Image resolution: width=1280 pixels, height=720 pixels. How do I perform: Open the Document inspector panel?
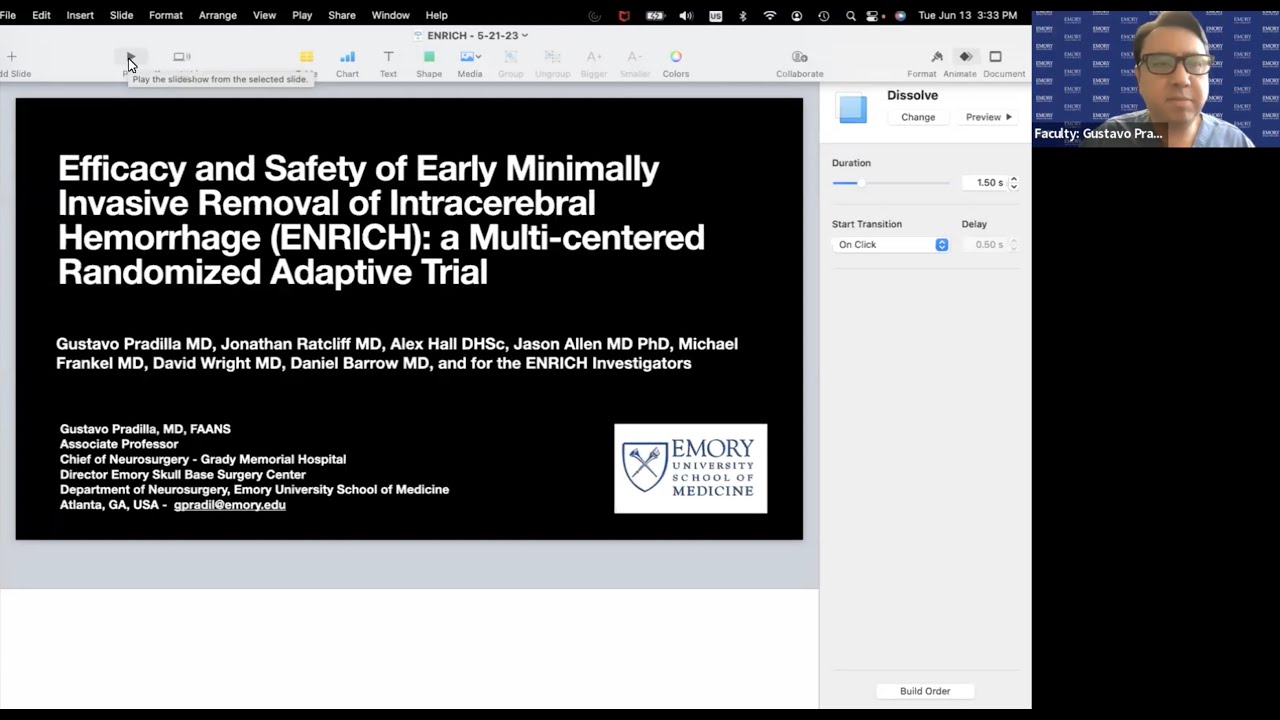pyautogui.click(x=995, y=57)
